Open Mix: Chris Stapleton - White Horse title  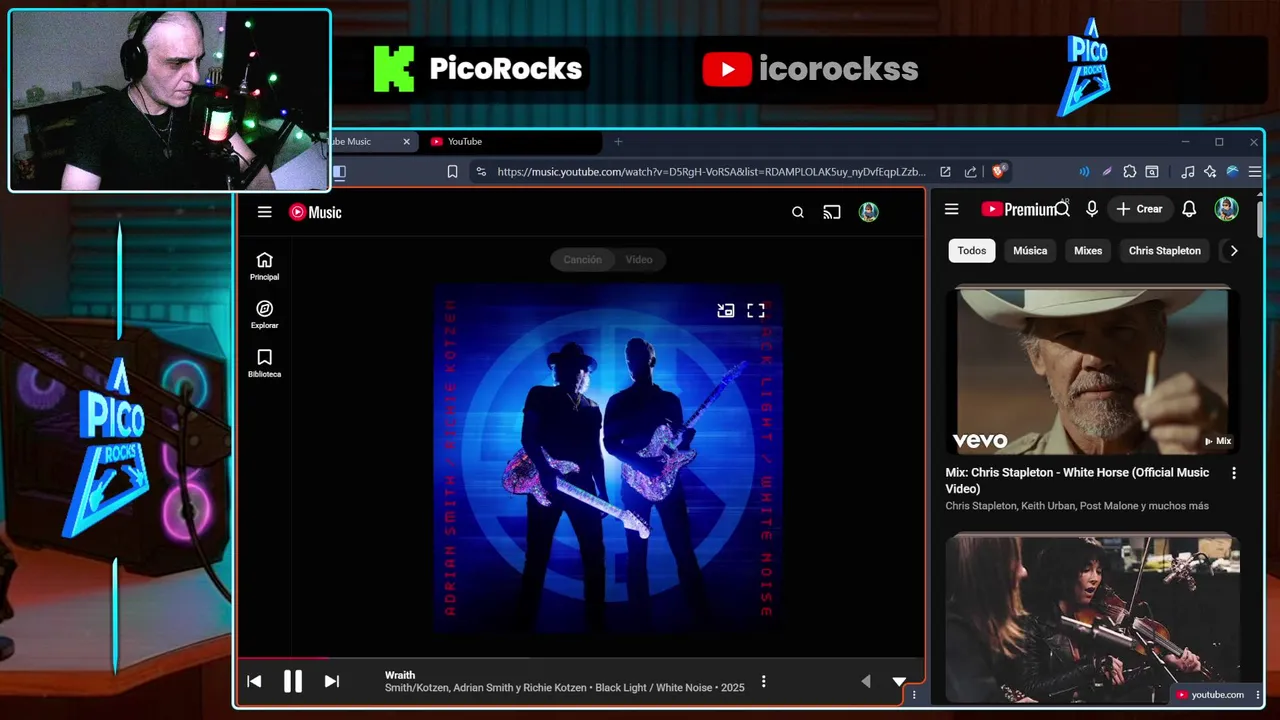(x=1077, y=480)
